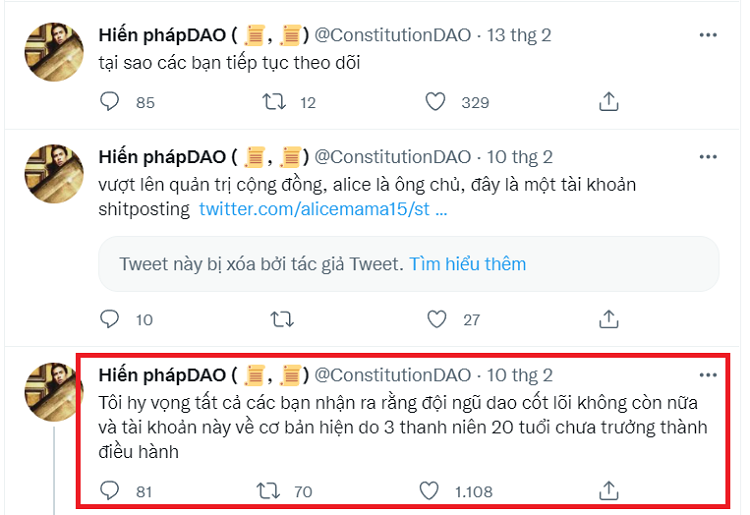750x515 pixels.
Task: Open the twitter.com/alicemama15 link
Action: click(x=322, y=210)
